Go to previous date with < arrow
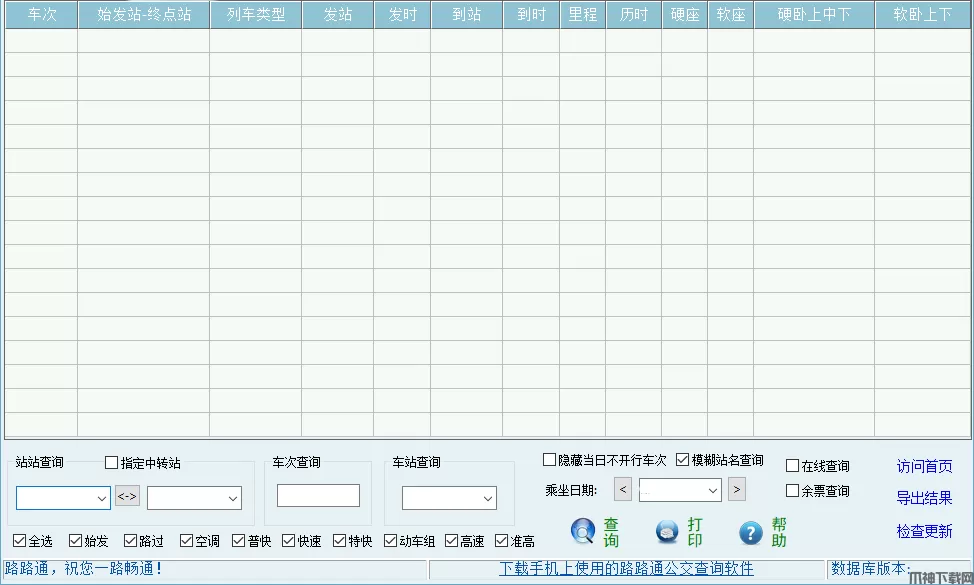This screenshot has height=585, width=974. [x=623, y=489]
